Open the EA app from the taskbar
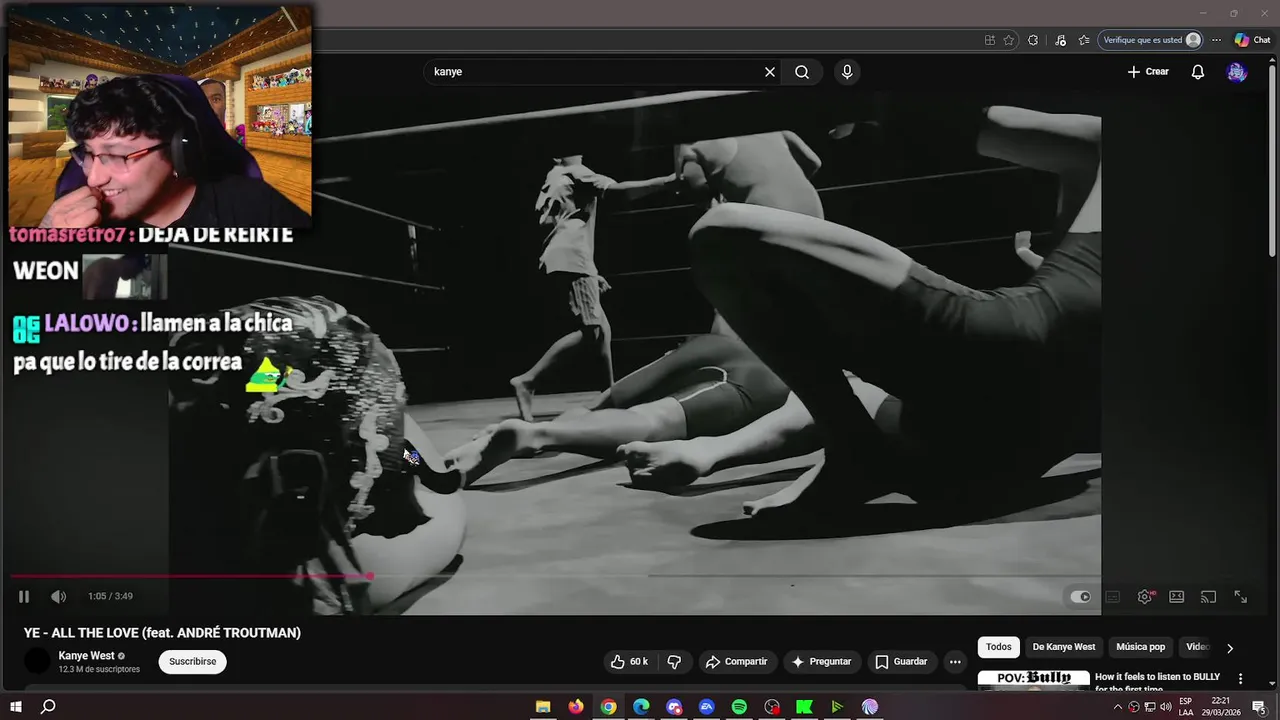1280x720 pixels. pos(707,707)
